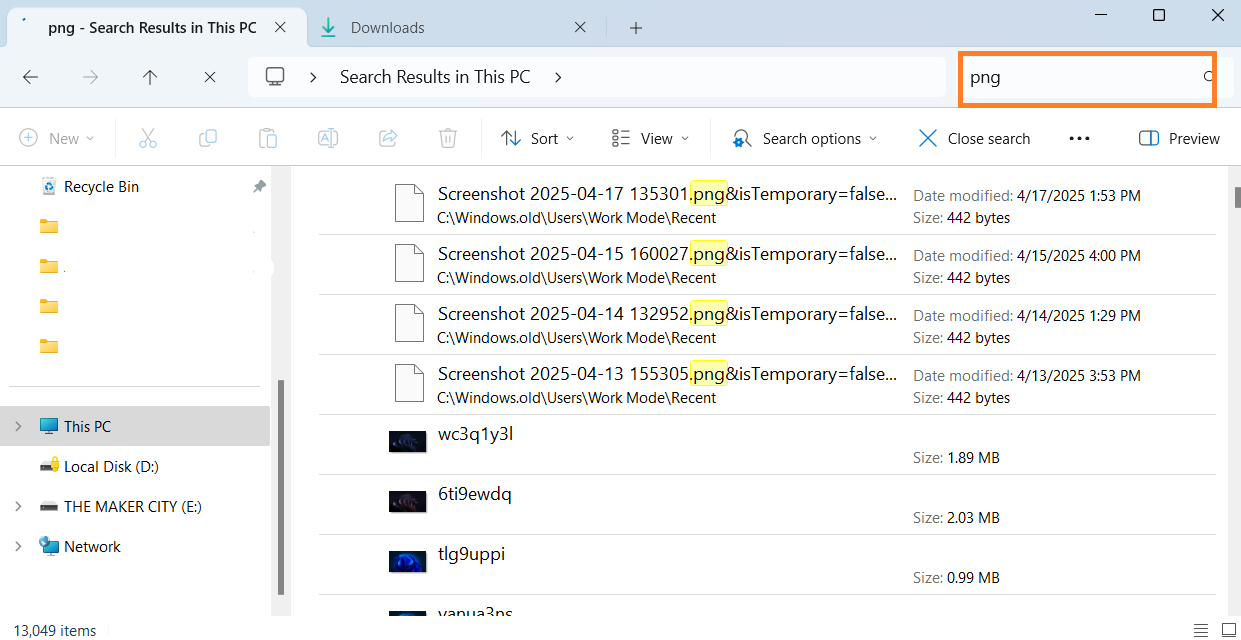This screenshot has width=1241, height=640.
Task: Click the Cut scissors icon
Action: 148,138
